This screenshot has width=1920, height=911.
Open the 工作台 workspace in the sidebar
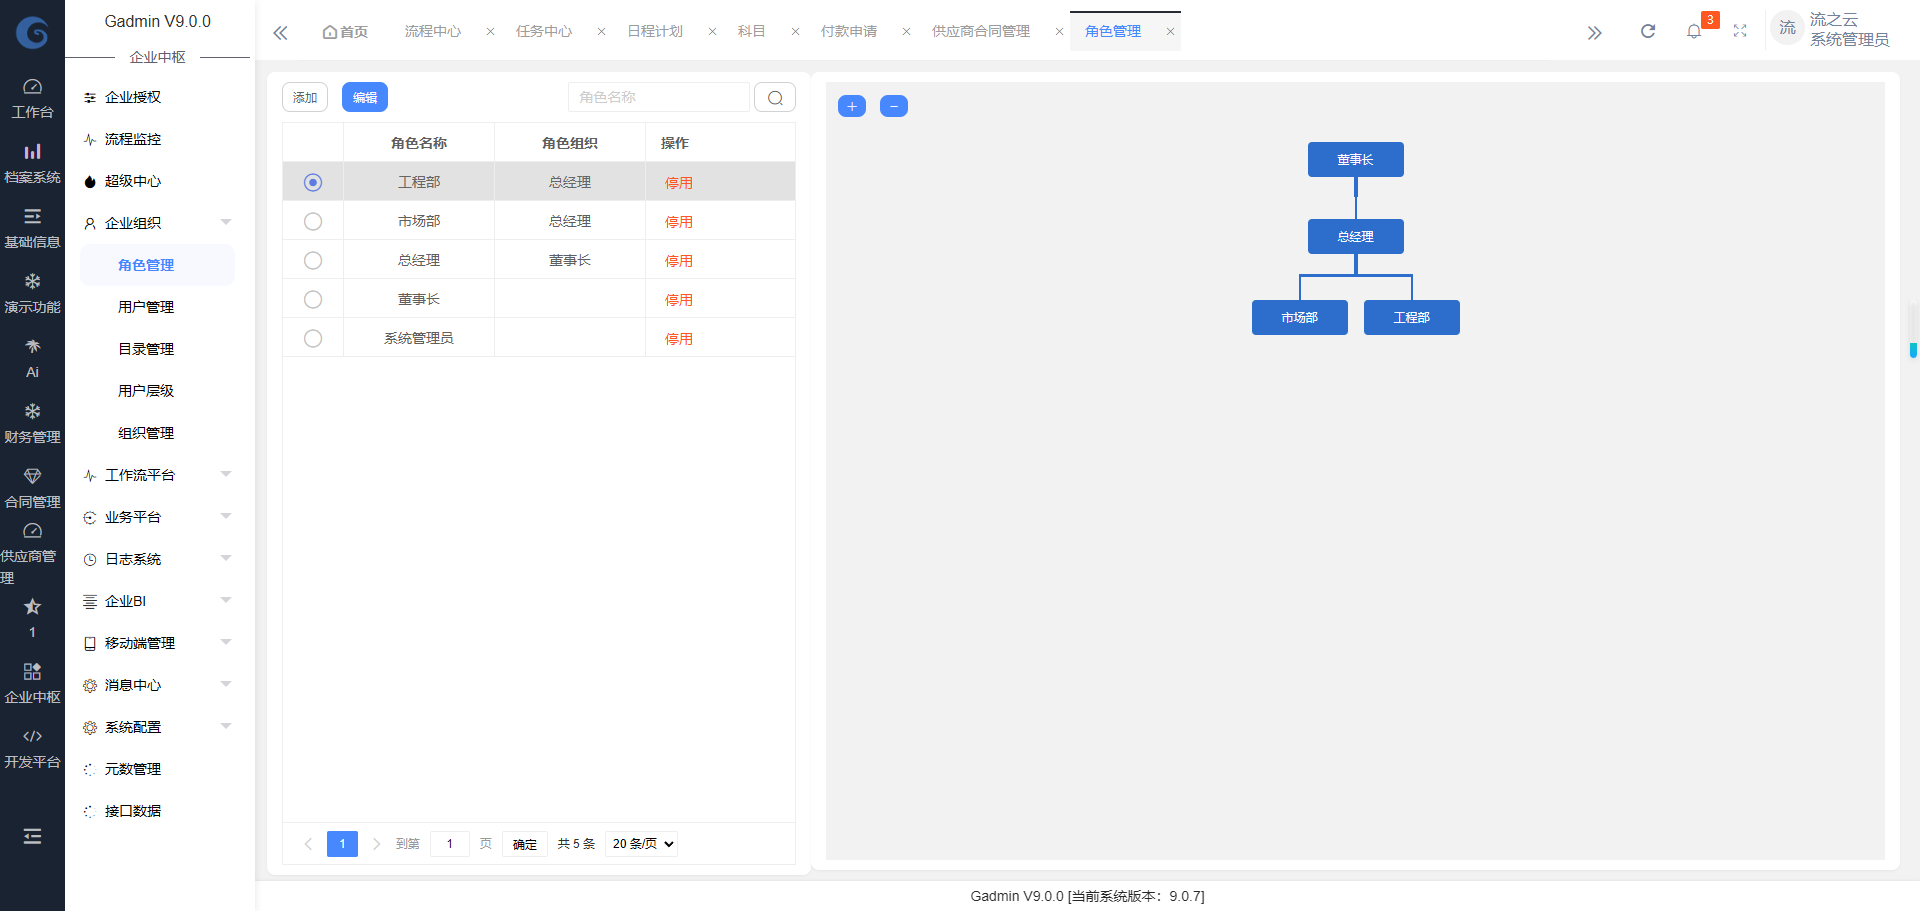tap(32, 97)
